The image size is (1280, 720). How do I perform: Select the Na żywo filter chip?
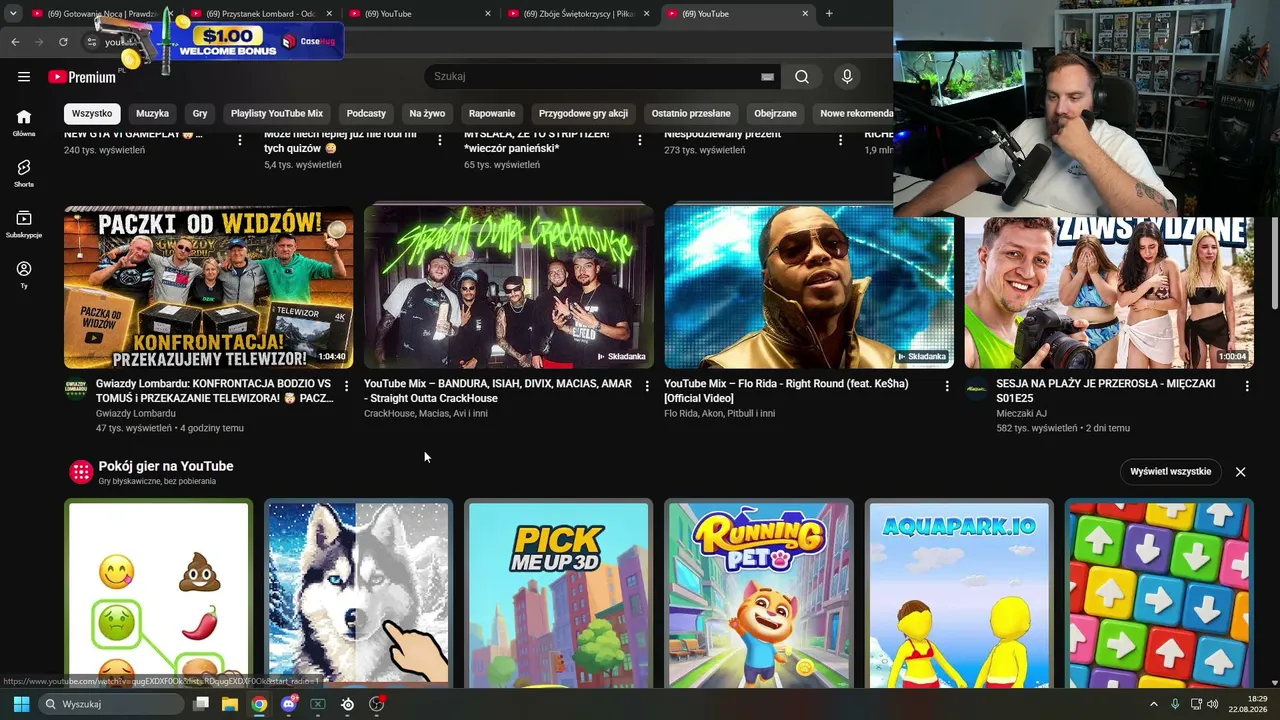coord(427,114)
